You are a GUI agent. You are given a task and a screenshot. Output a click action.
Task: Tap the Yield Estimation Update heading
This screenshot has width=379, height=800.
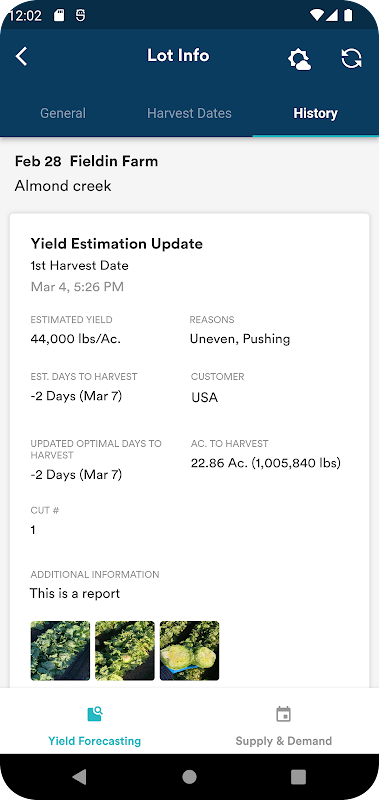point(117,243)
